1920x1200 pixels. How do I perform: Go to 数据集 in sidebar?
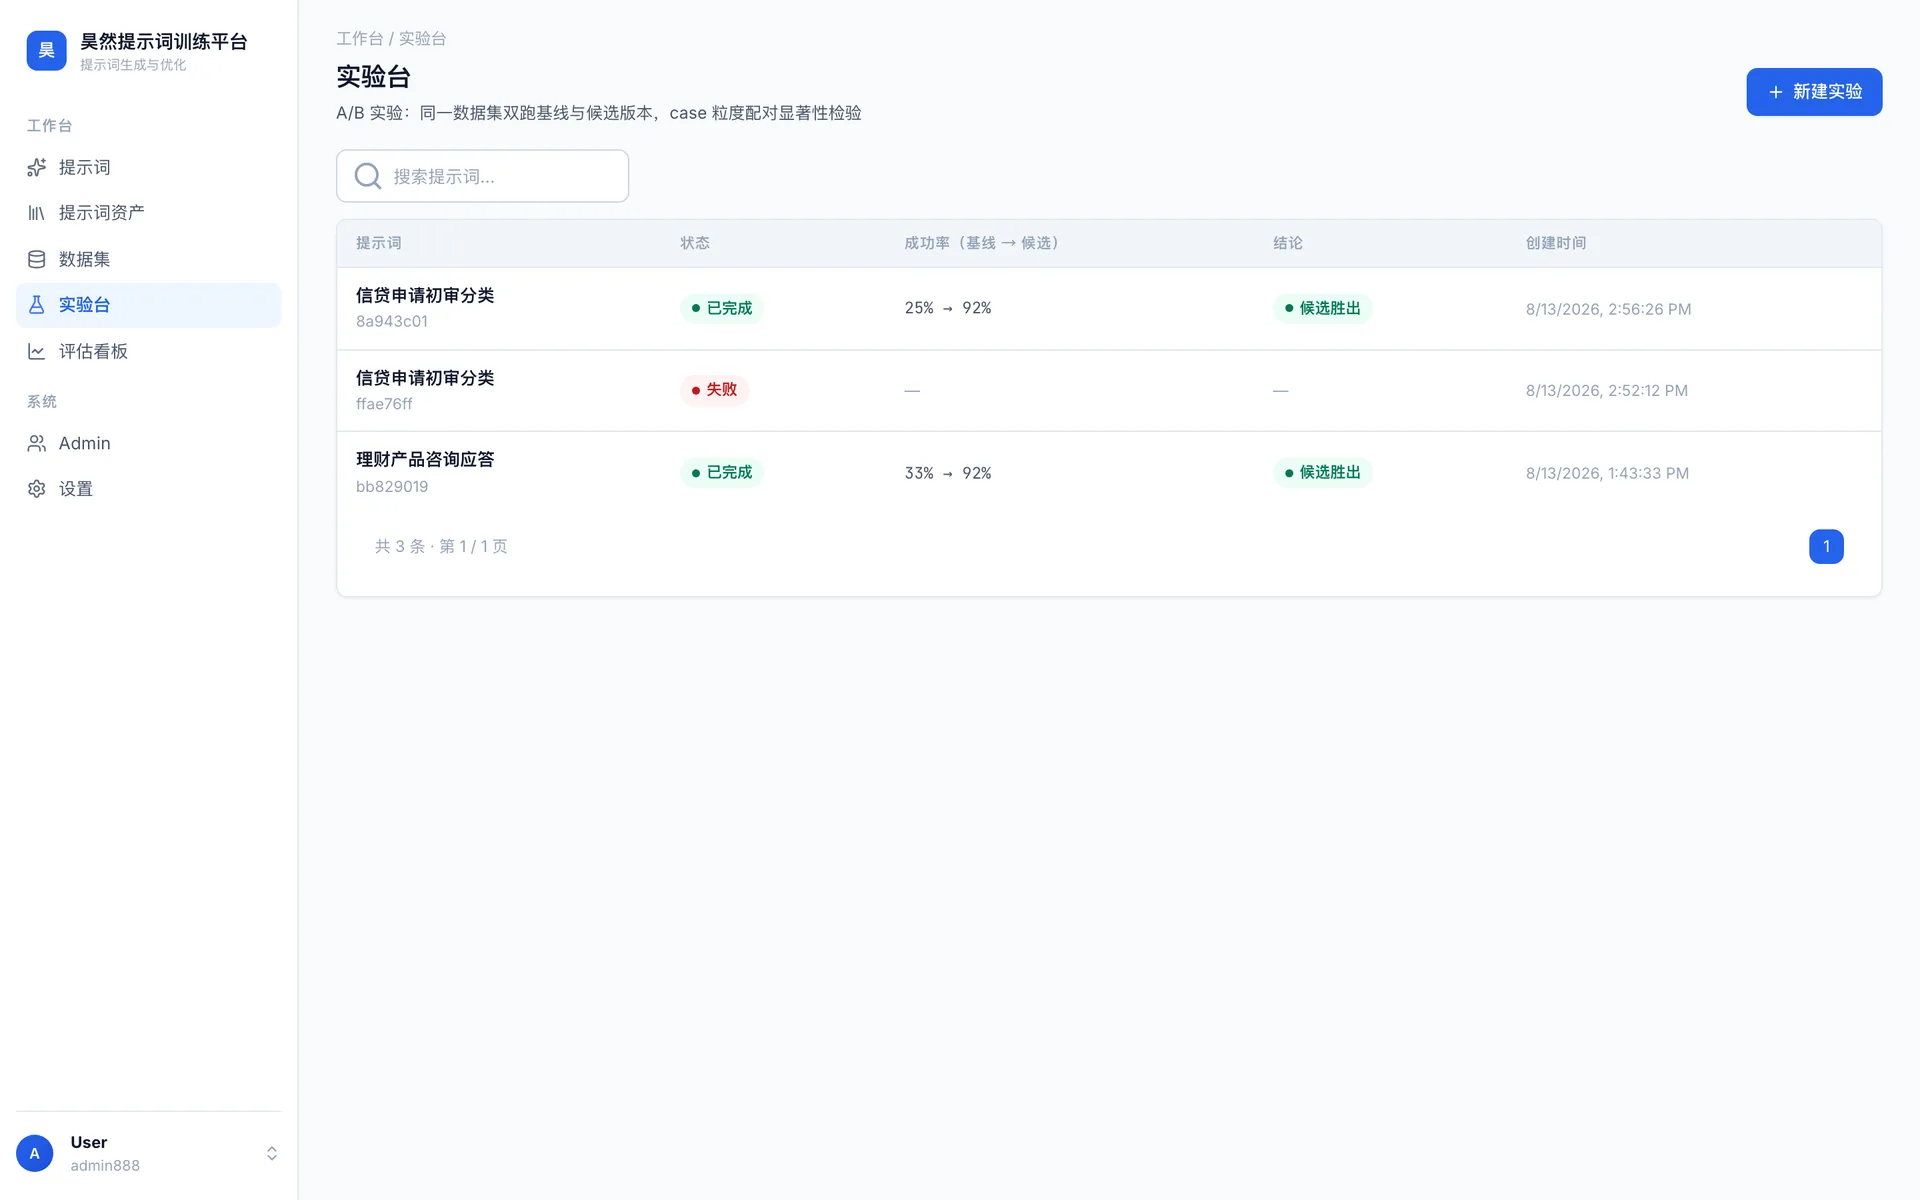coord(149,259)
